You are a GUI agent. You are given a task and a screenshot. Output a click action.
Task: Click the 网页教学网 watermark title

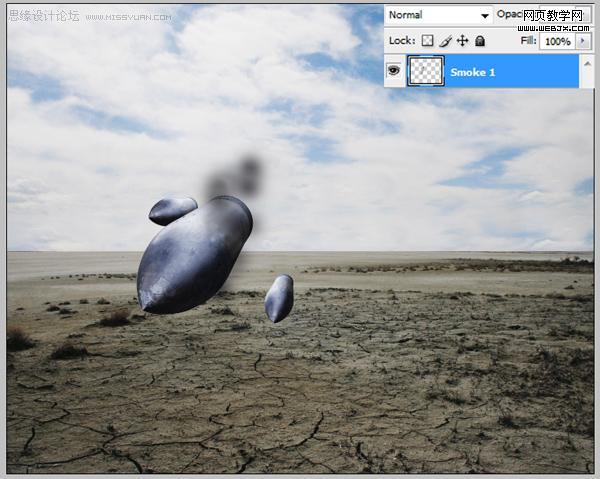[x=553, y=16]
